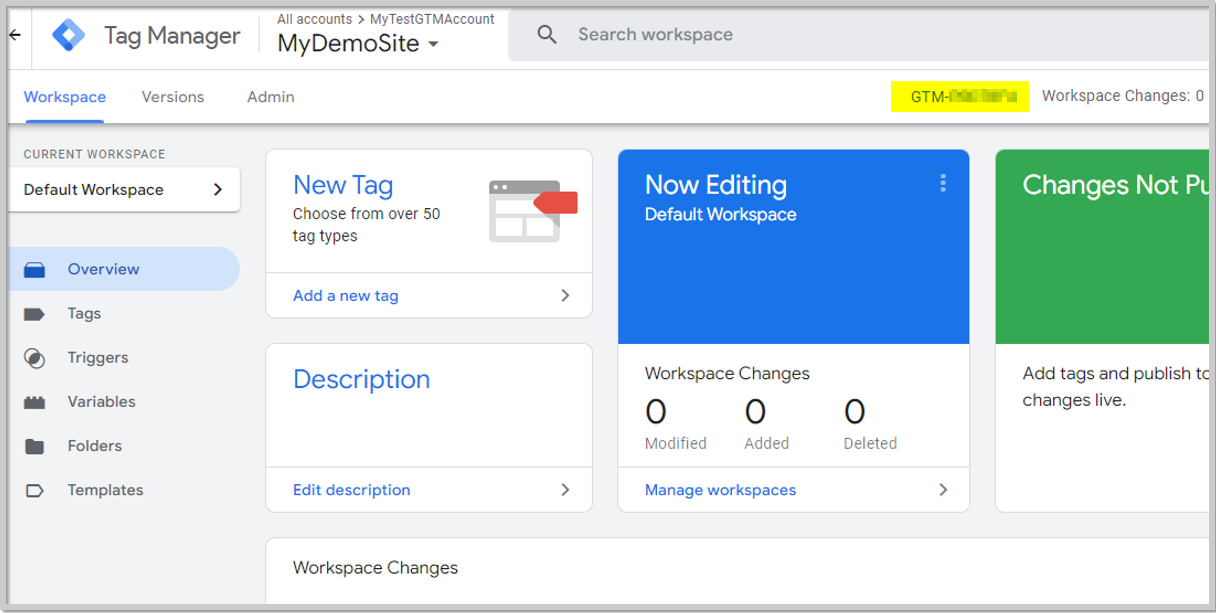The image size is (1216, 613).
Task: Switch to the Admin tab
Action: click(271, 97)
